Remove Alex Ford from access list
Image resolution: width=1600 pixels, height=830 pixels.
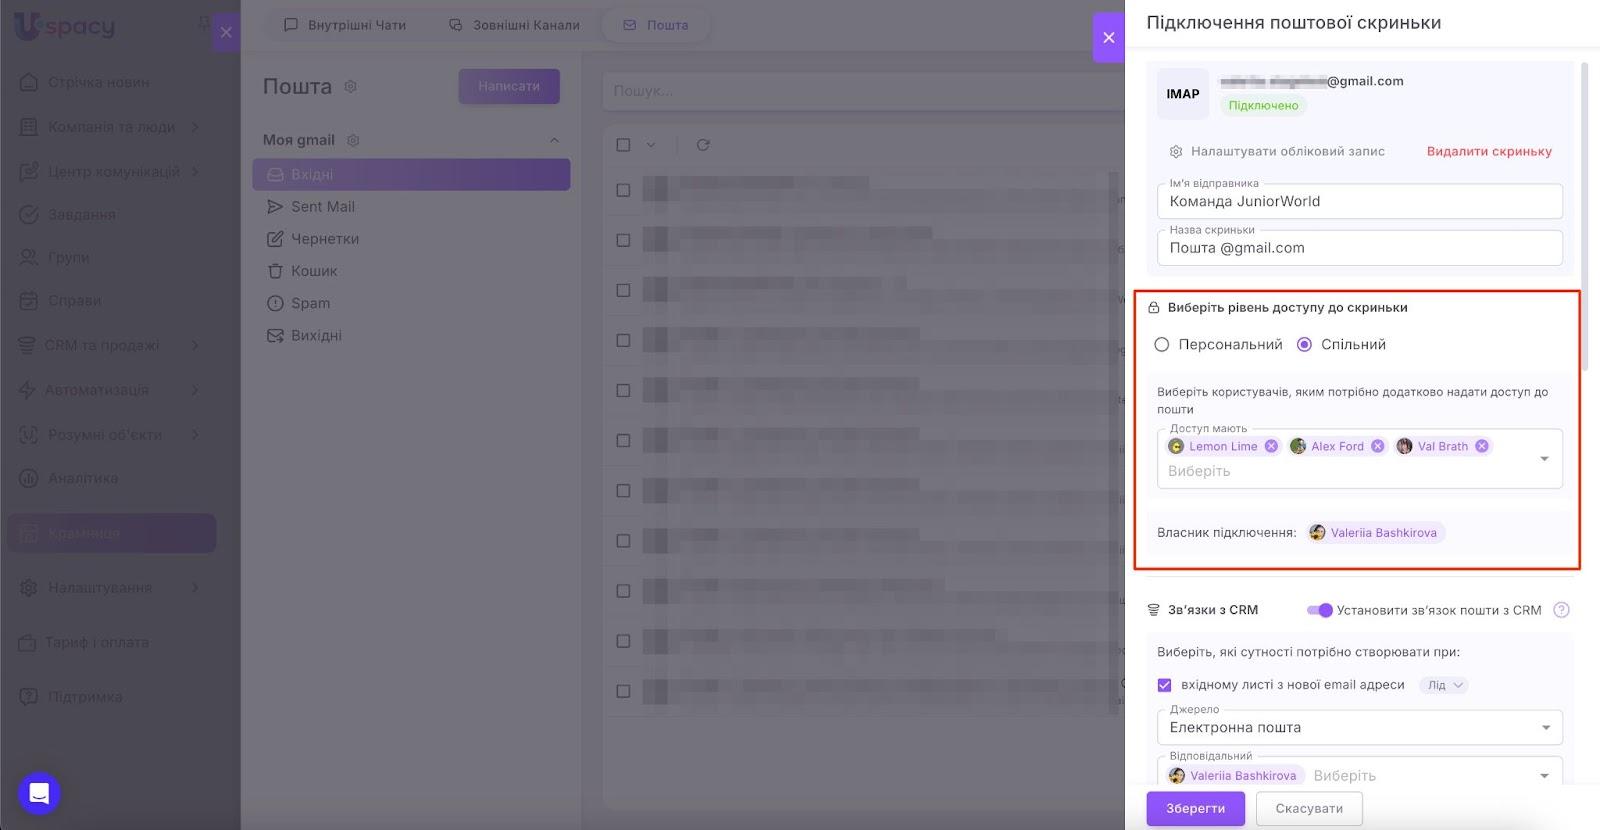click(x=1377, y=446)
